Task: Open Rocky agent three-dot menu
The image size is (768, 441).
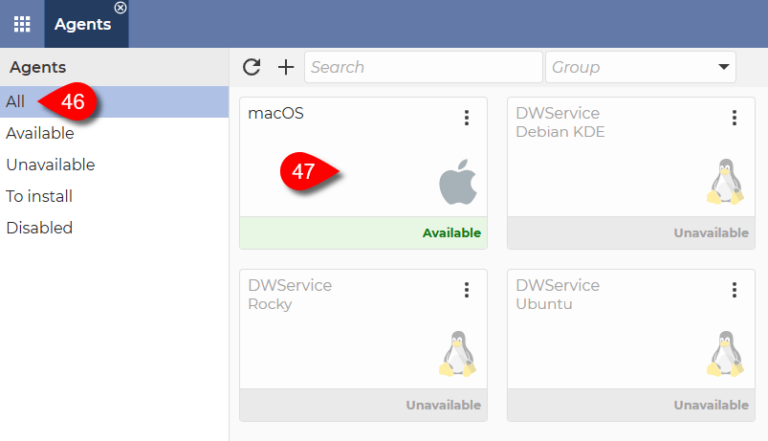Action: (466, 290)
